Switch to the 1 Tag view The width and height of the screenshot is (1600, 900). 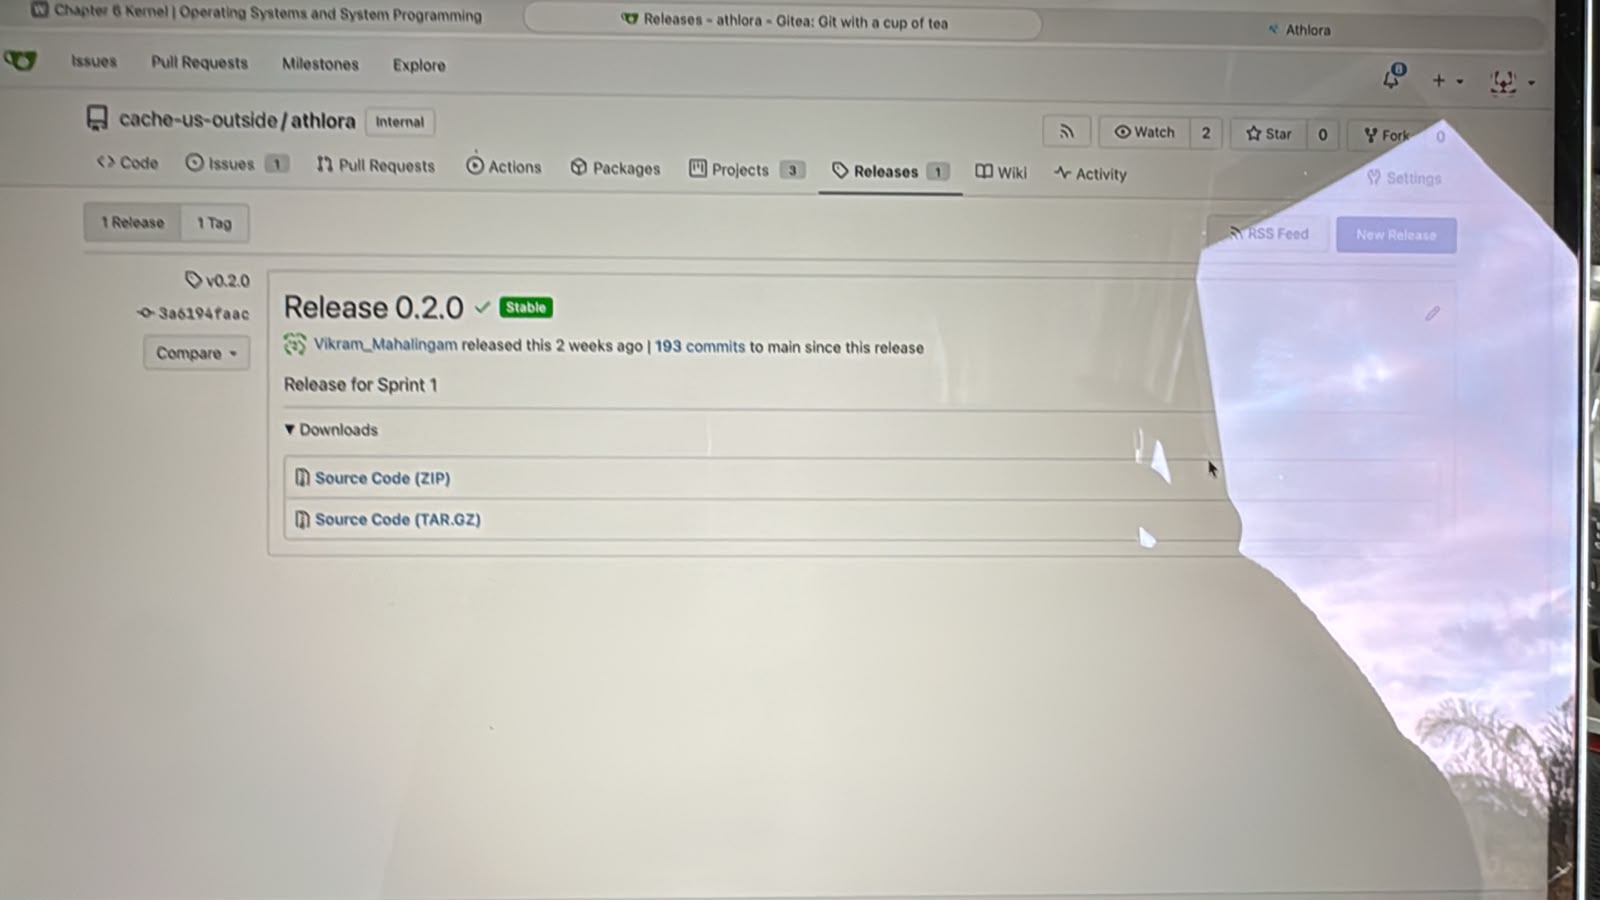pos(214,223)
